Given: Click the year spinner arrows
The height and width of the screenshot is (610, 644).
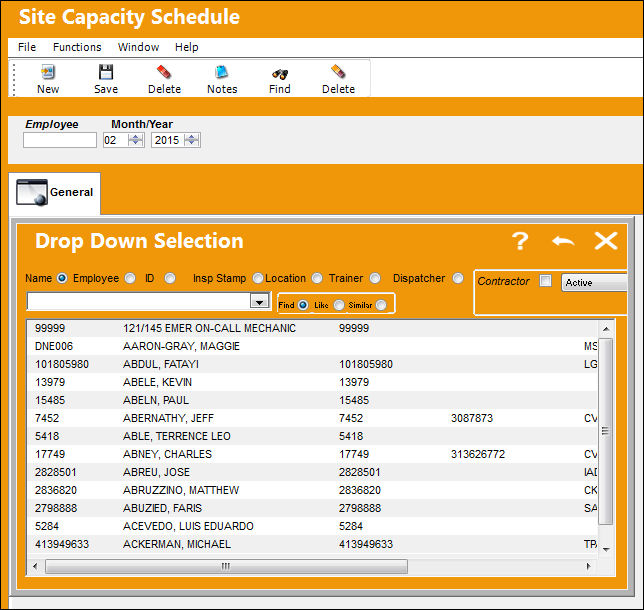Looking at the screenshot, I should point(192,140).
